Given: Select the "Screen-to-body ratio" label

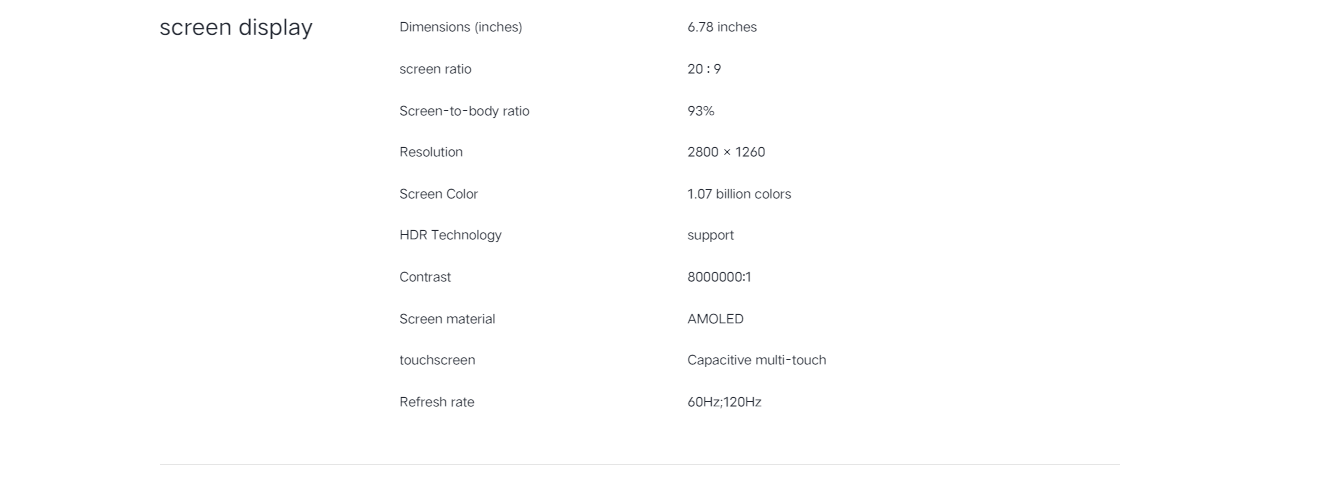Looking at the screenshot, I should 464,111.
